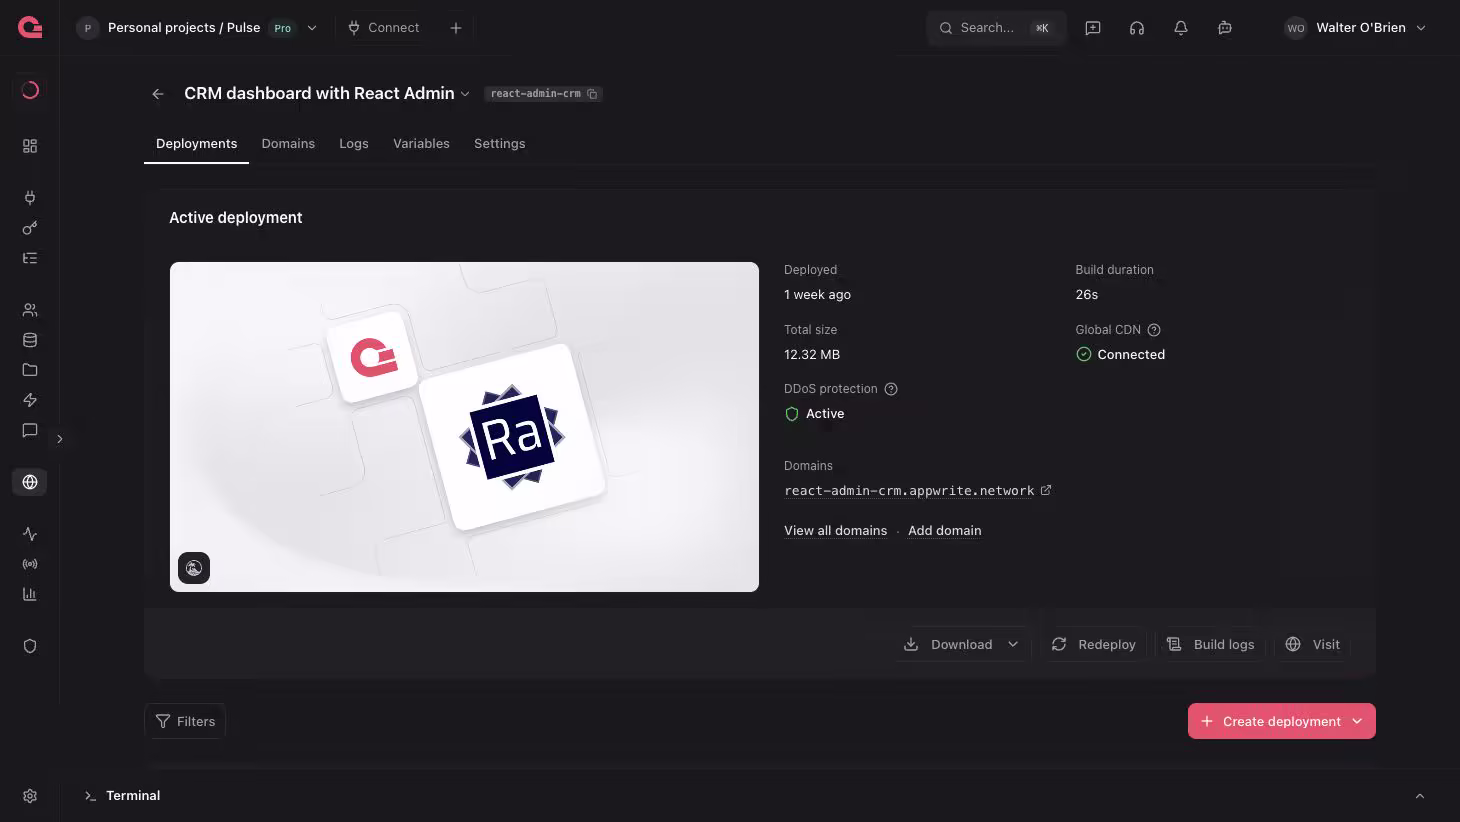1460x822 pixels.
Task: Click the Global CDN help icon
Action: [x=1154, y=330]
